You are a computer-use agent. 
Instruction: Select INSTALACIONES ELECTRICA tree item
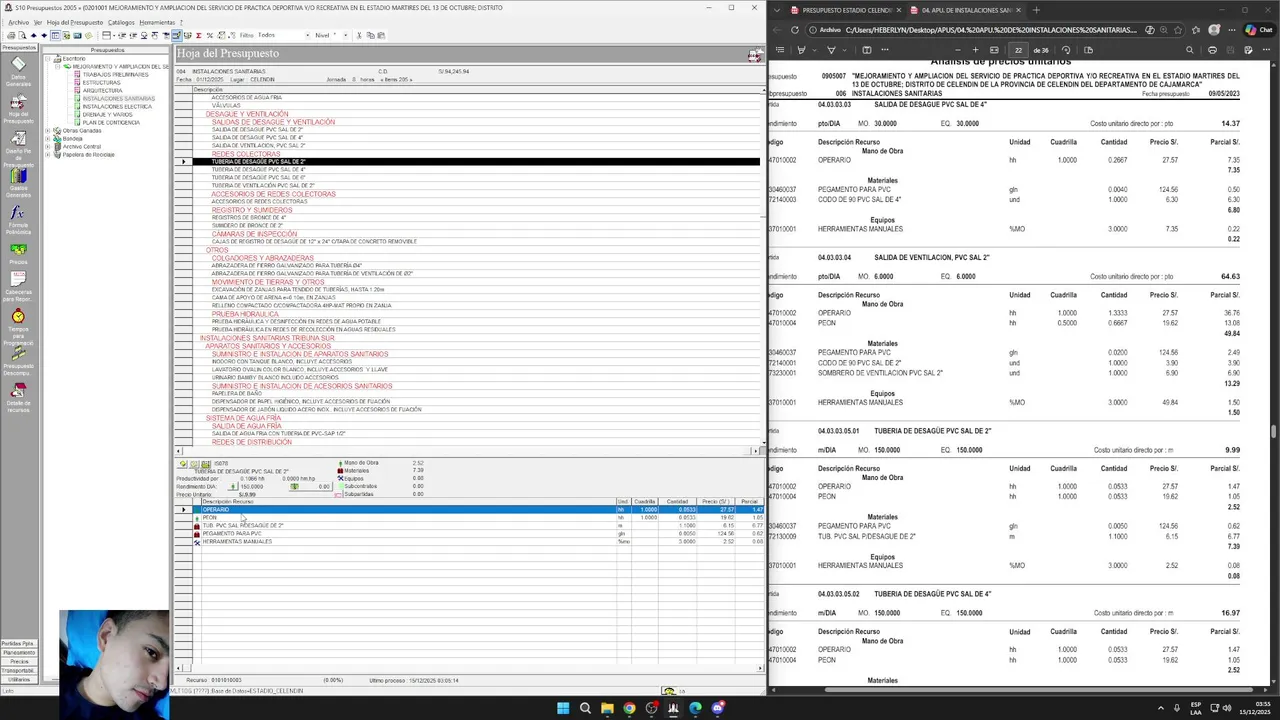tap(117, 107)
